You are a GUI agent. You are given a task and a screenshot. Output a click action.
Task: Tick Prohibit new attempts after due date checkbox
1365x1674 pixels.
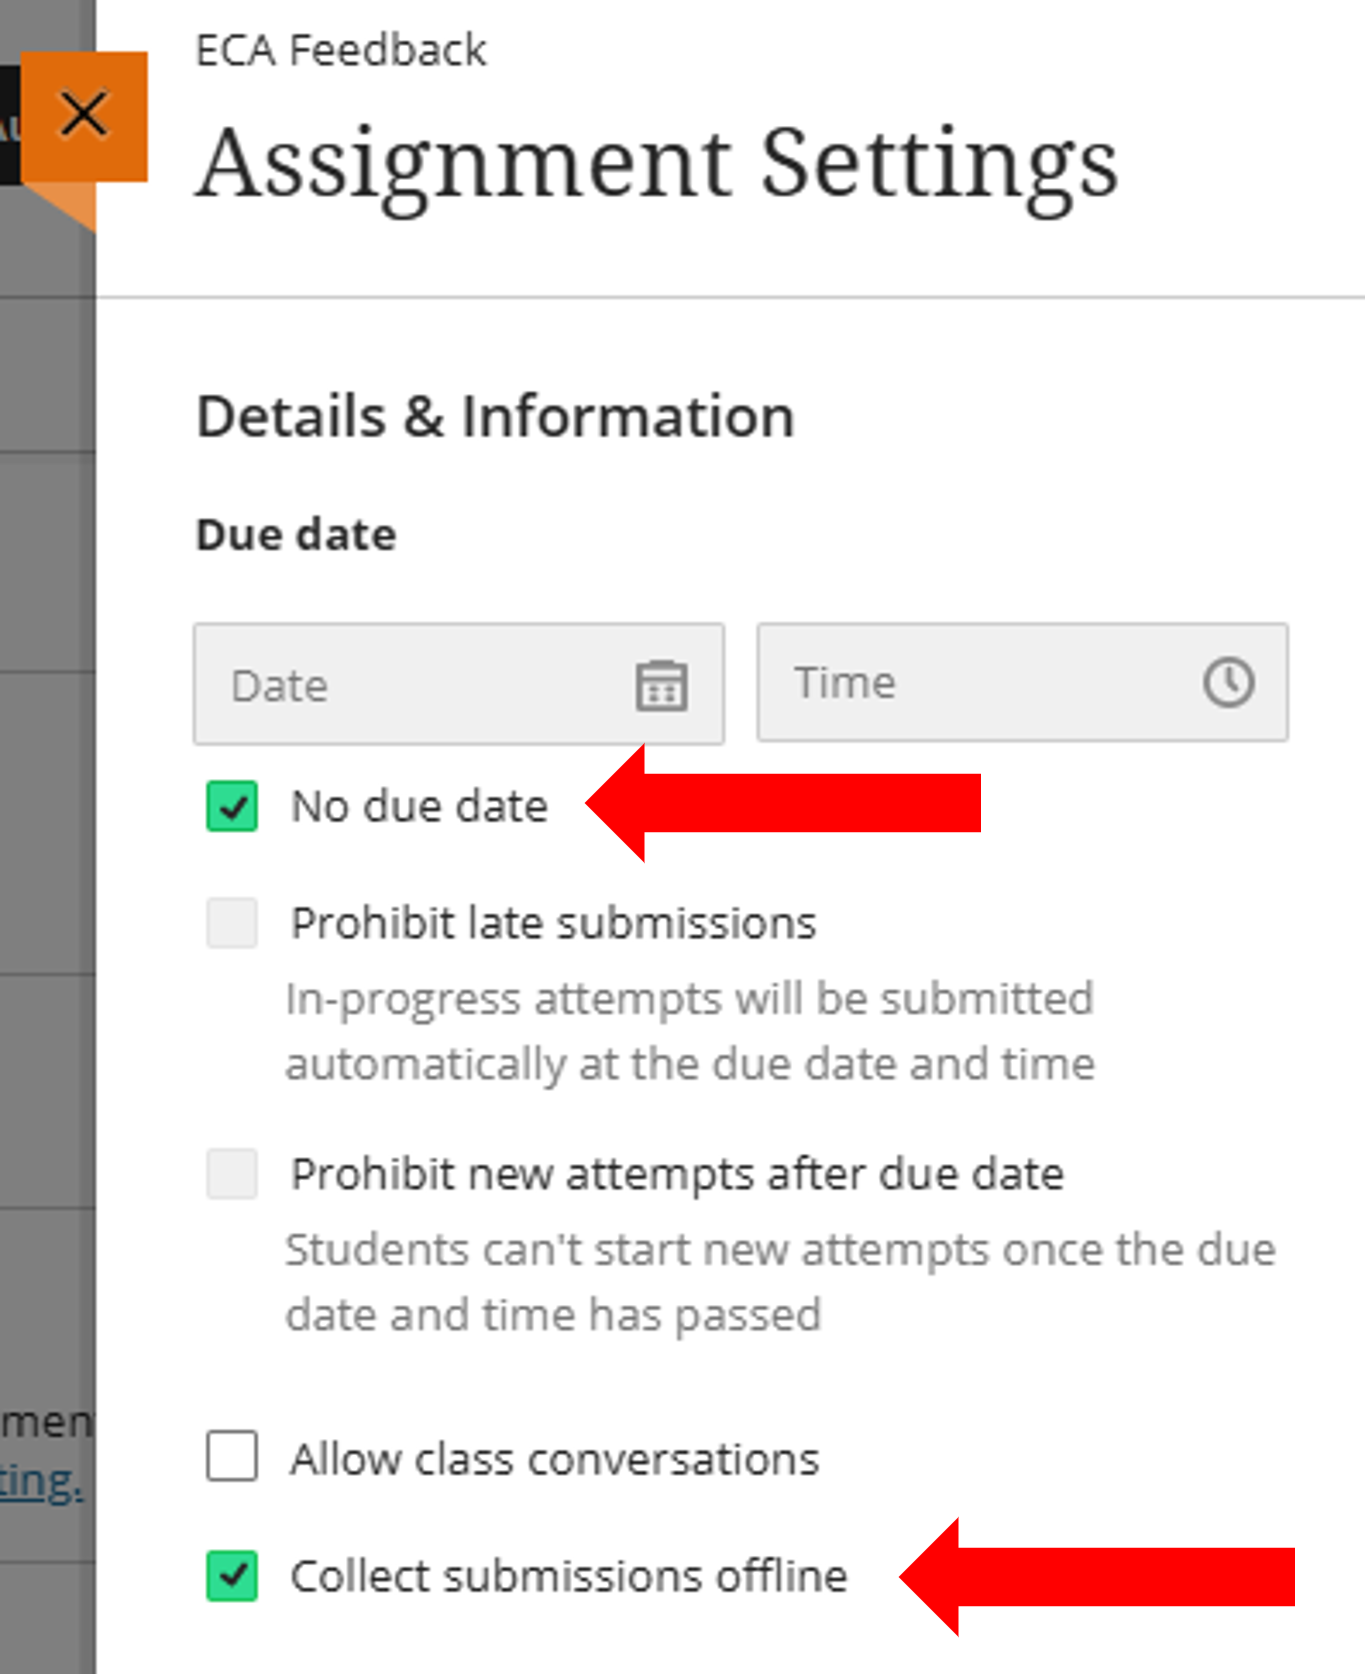[x=232, y=1173]
